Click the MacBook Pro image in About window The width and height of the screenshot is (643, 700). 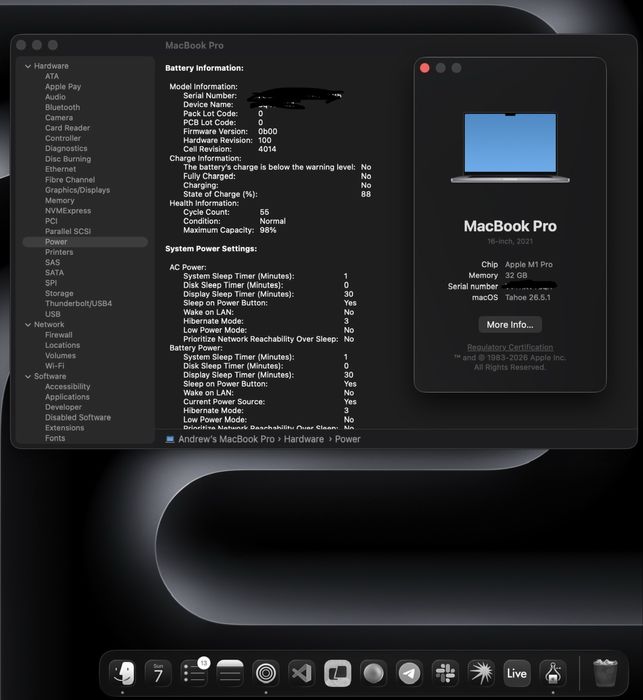pos(510,147)
